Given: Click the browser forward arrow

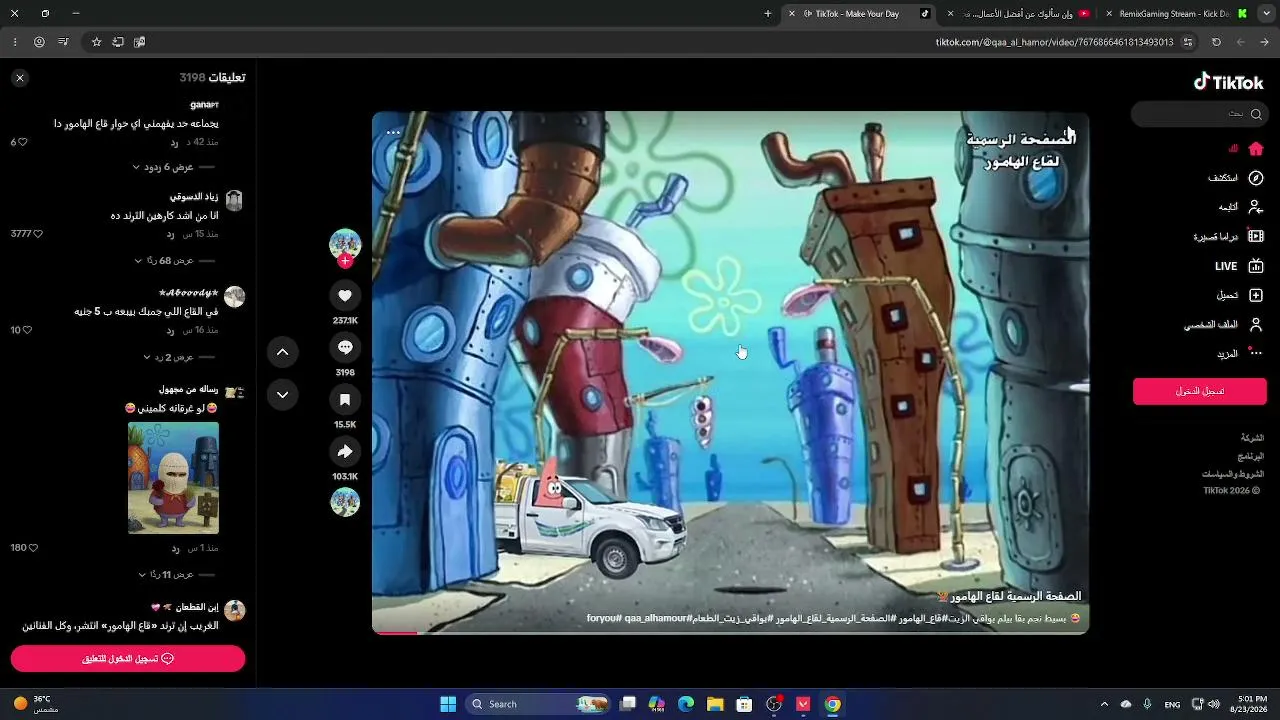Looking at the screenshot, I should [x=1241, y=42].
